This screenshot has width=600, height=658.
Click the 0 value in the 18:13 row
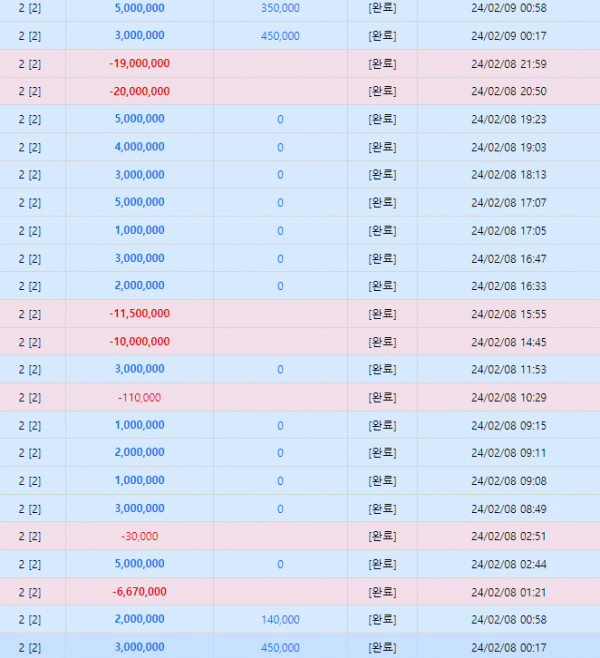280,175
